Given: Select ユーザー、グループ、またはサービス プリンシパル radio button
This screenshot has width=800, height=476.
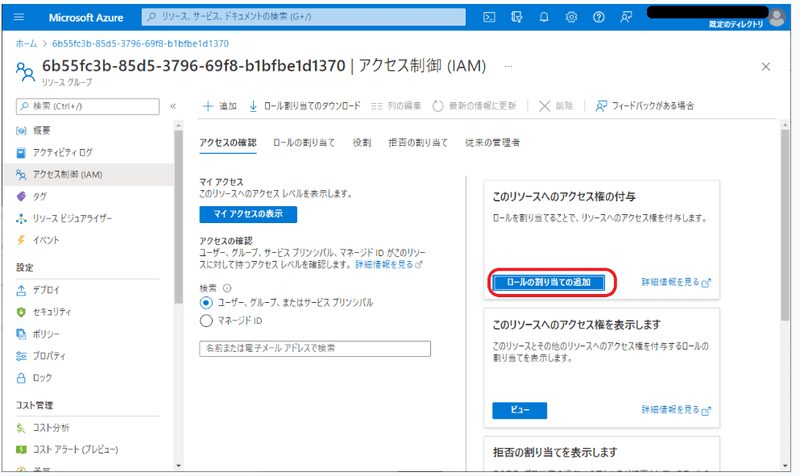Looking at the screenshot, I should coord(206,303).
